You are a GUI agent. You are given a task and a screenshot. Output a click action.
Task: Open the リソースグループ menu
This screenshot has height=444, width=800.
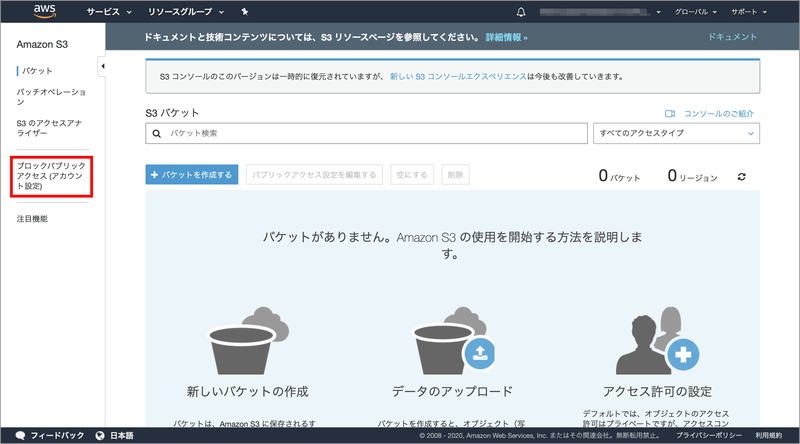coord(186,12)
